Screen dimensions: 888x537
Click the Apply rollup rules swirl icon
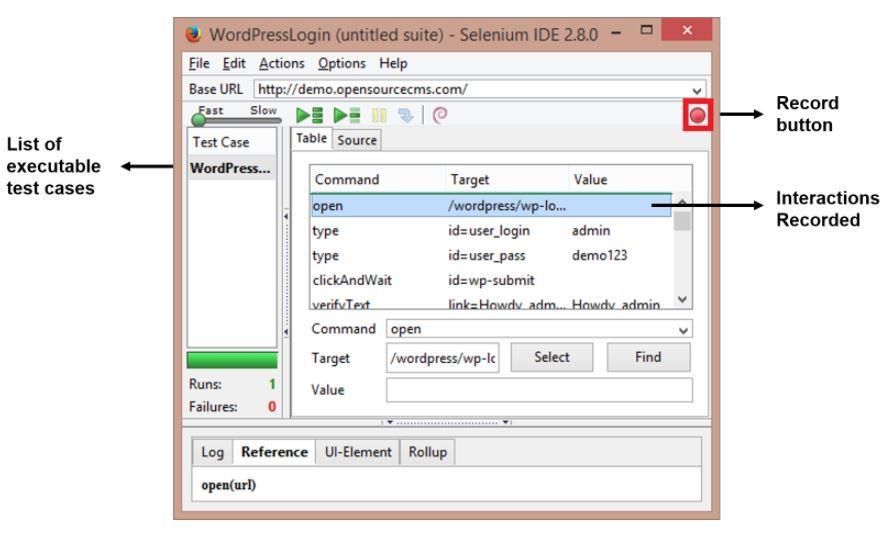point(440,115)
